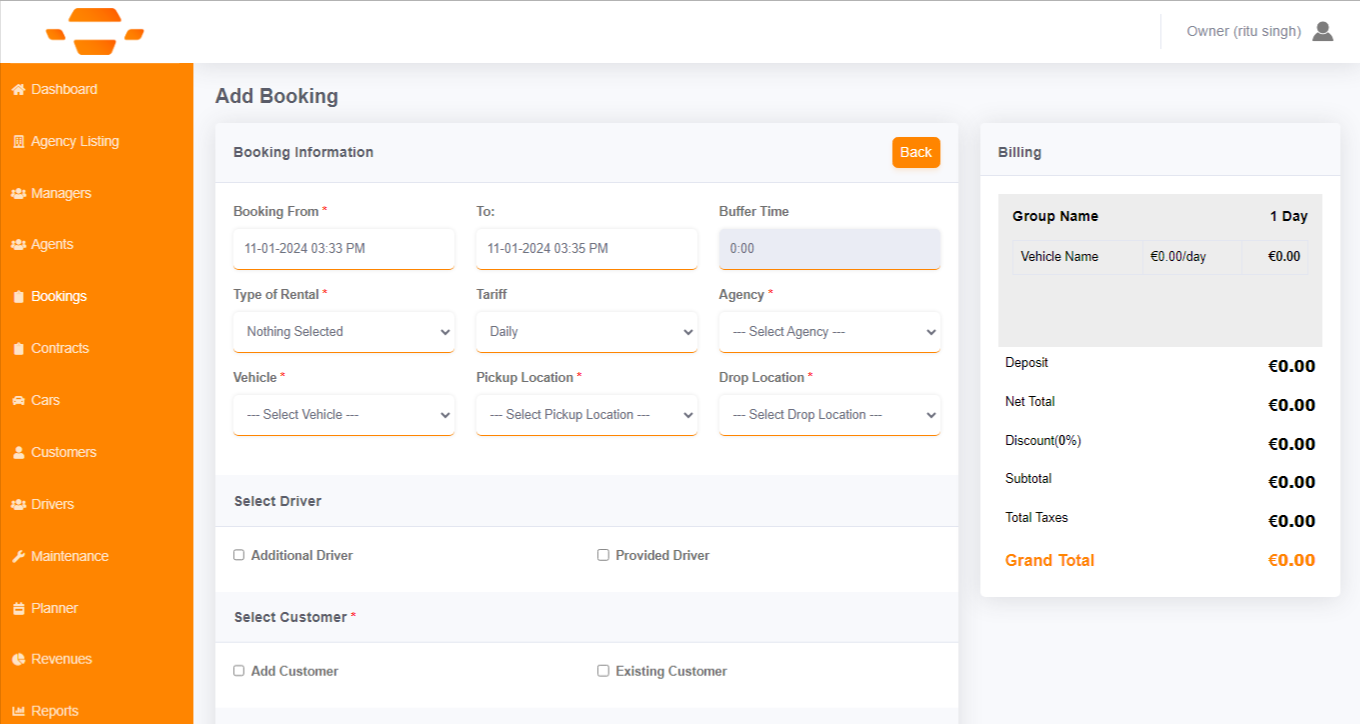Check the Existing Customer option
This screenshot has height=724, width=1360.
click(603, 671)
